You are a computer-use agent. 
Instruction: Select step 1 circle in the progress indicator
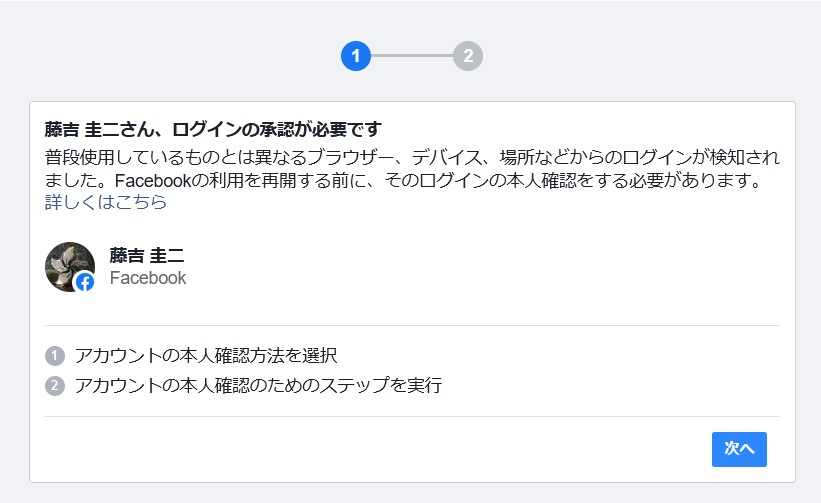tap(356, 56)
